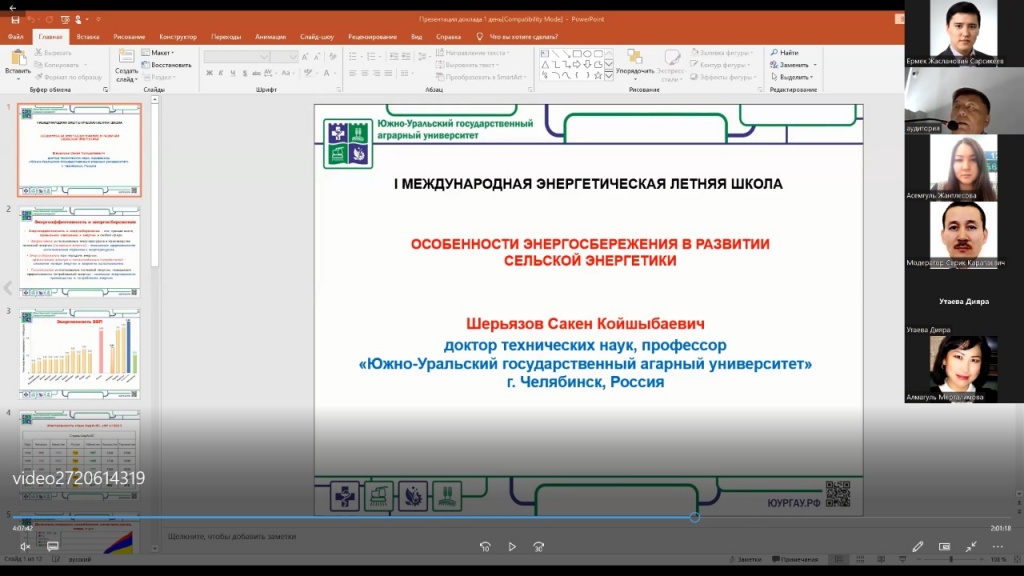Viewport: 1024px width, 576px height.
Task: Open subtitles and captions menu
Action: pyautogui.click(x=52, y=546)
